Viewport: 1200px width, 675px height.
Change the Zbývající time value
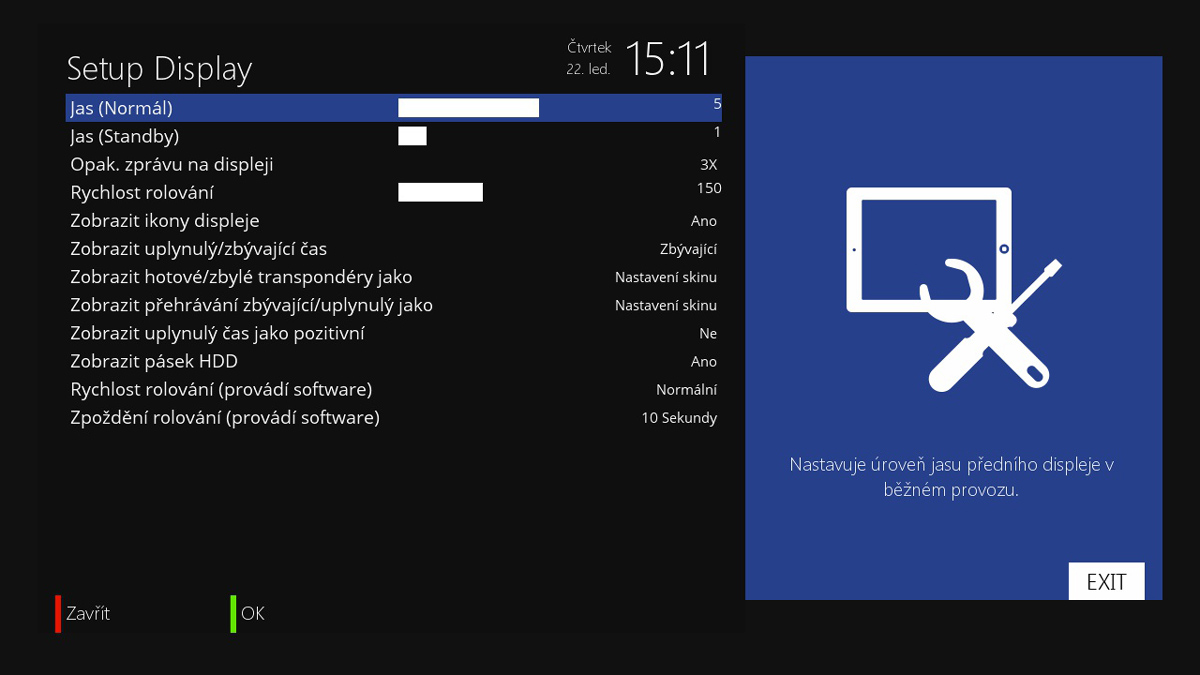pyautogui.click(x=688, y=250)
